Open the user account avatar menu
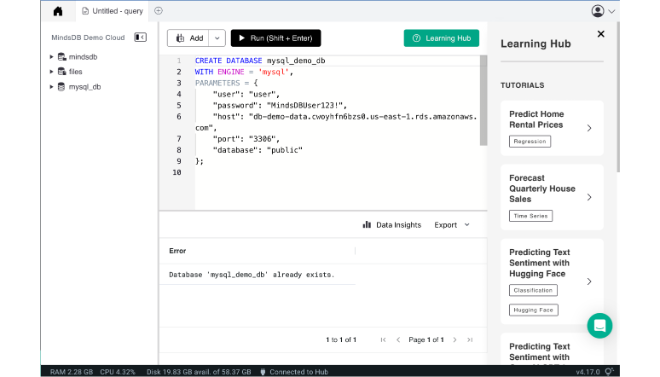This screenshot has height=377, width=660. tap(598, 11)
